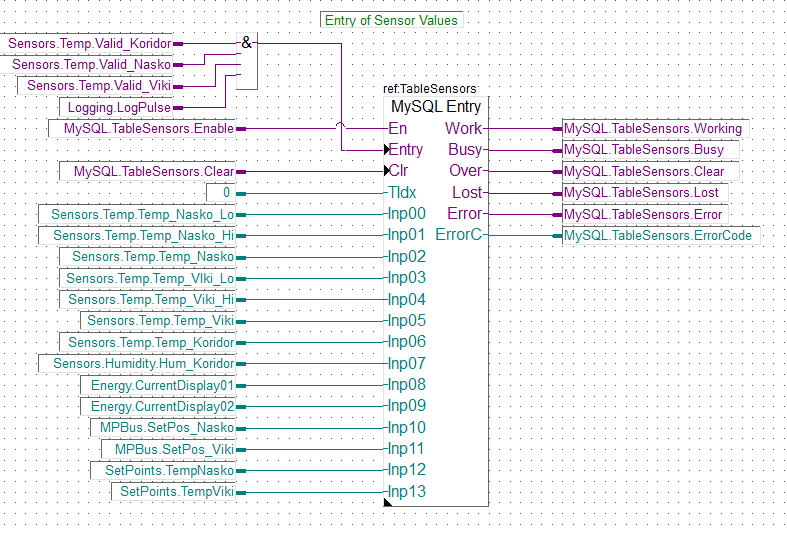Click the Energy.CurrentDisplay02 variable box
The width and height of the screenshot is (787, 533).
[159, 407]
